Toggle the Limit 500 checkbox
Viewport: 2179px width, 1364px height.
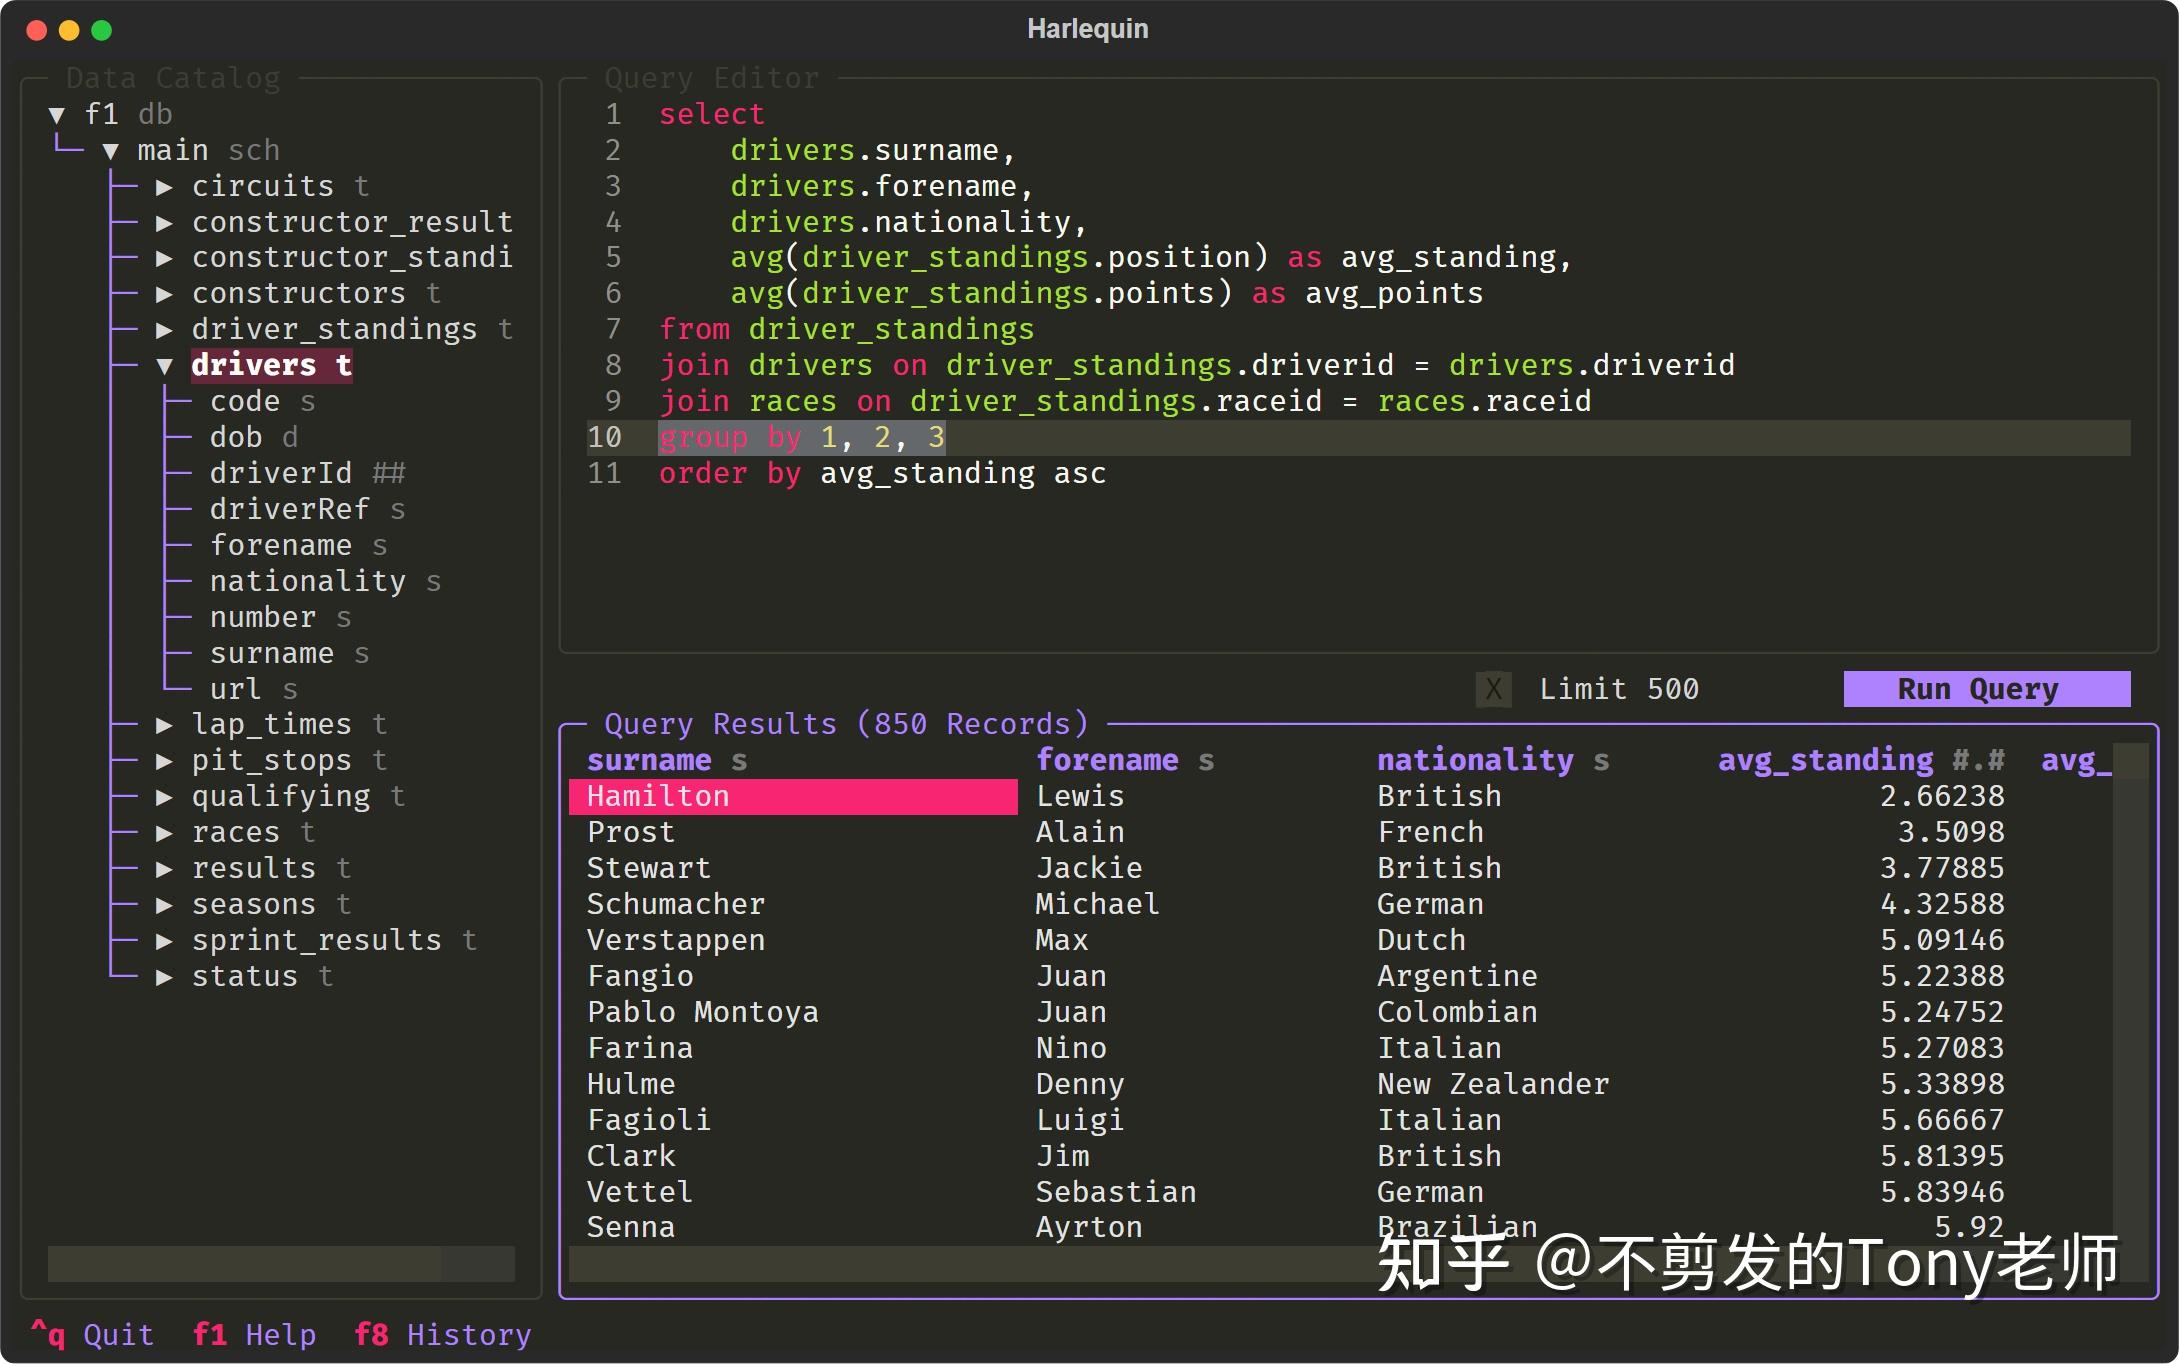[1493, 689]
